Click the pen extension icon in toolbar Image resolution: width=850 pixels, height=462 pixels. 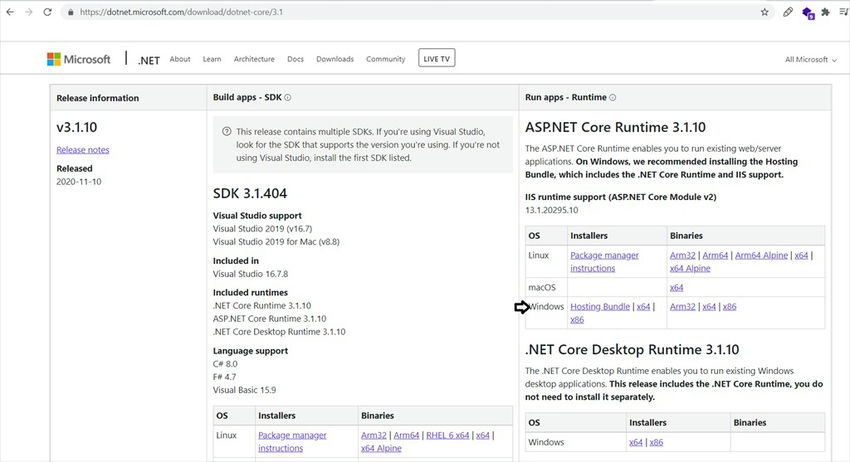pyautogui.click(x=788, y=12)
